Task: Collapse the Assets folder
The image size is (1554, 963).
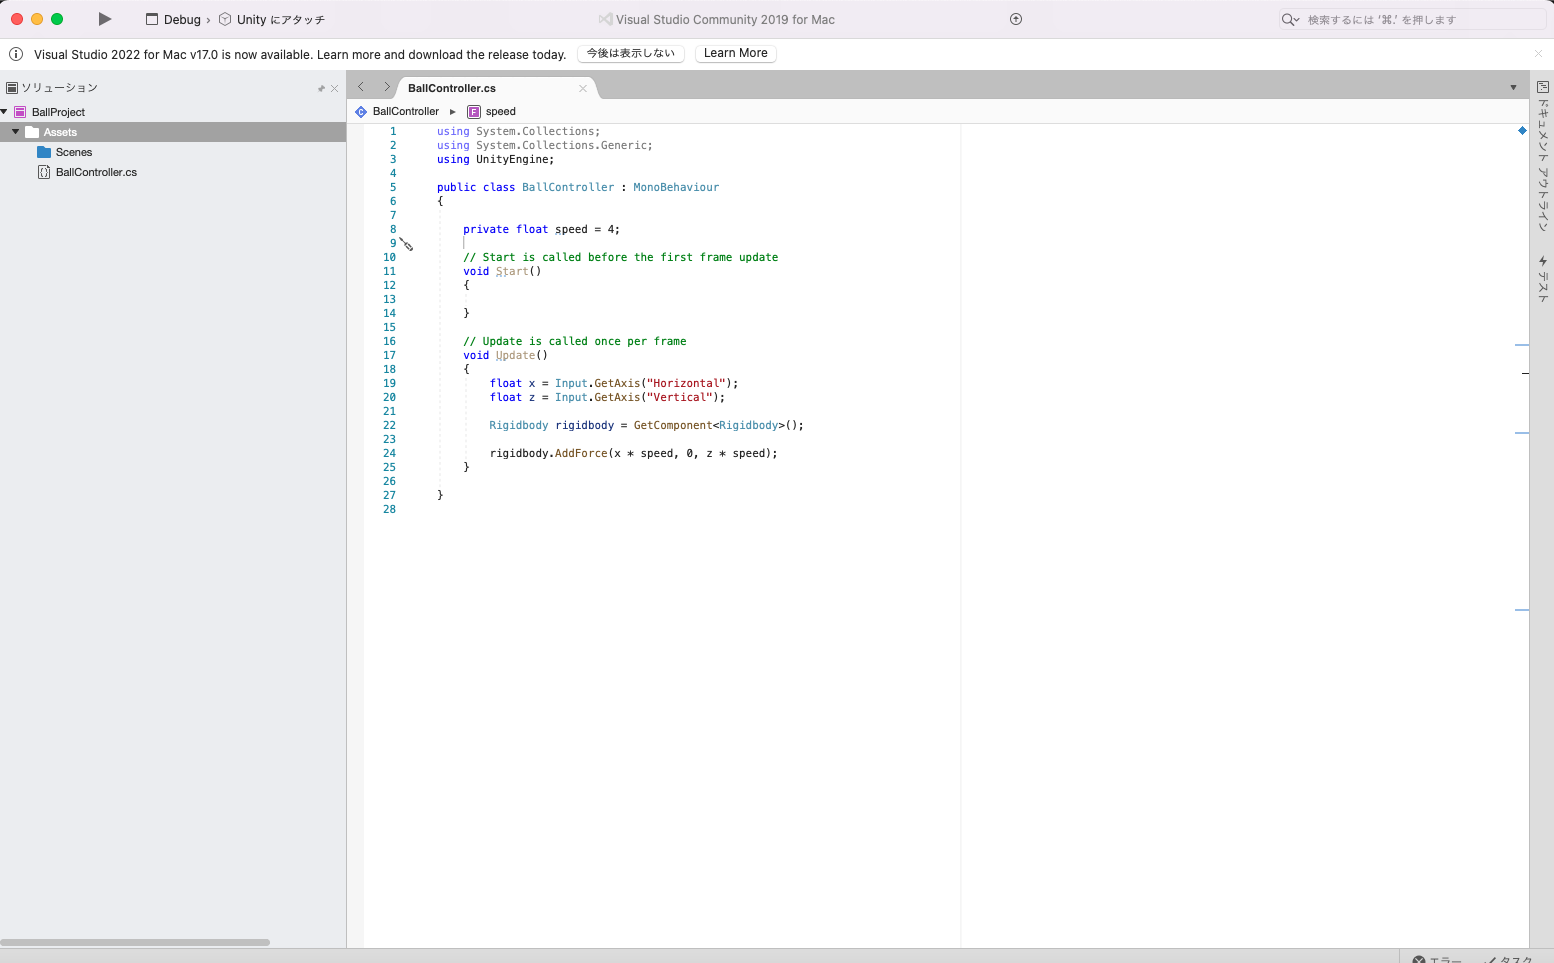Action: pyautogui.click(x=16, y=132)
